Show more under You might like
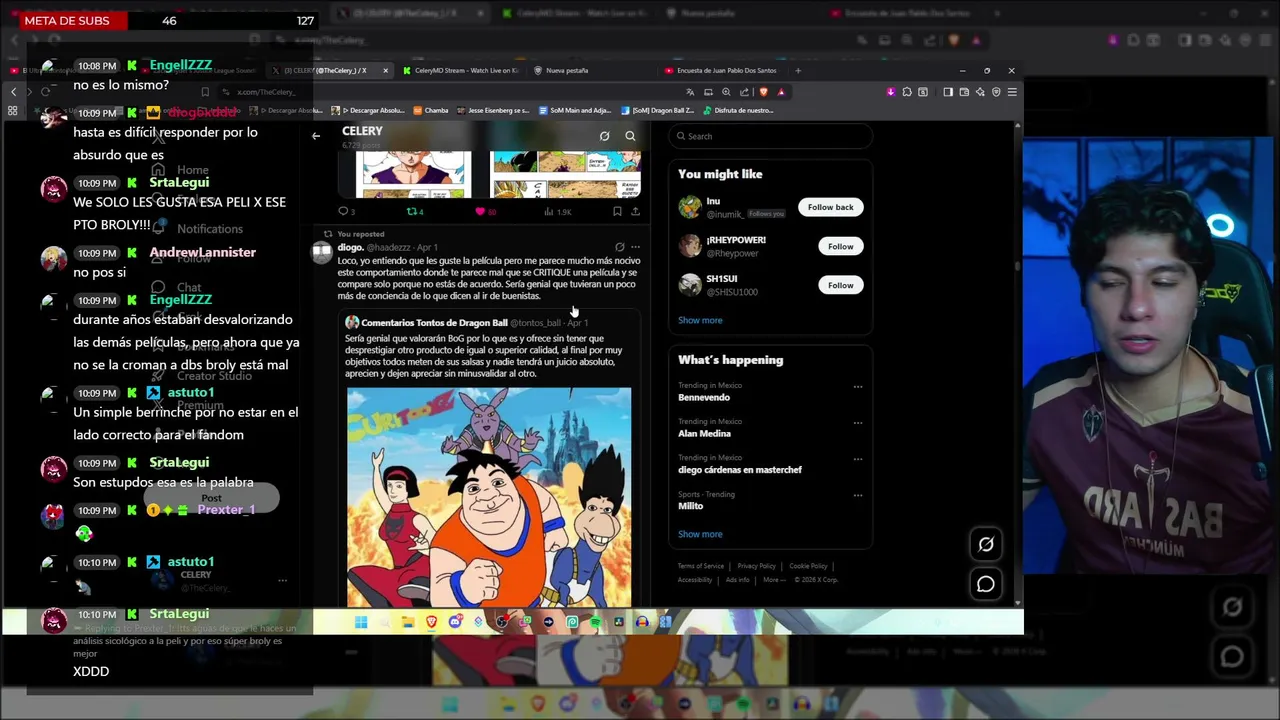Viewport: 1280px width, 720px height. pos(700,320)
